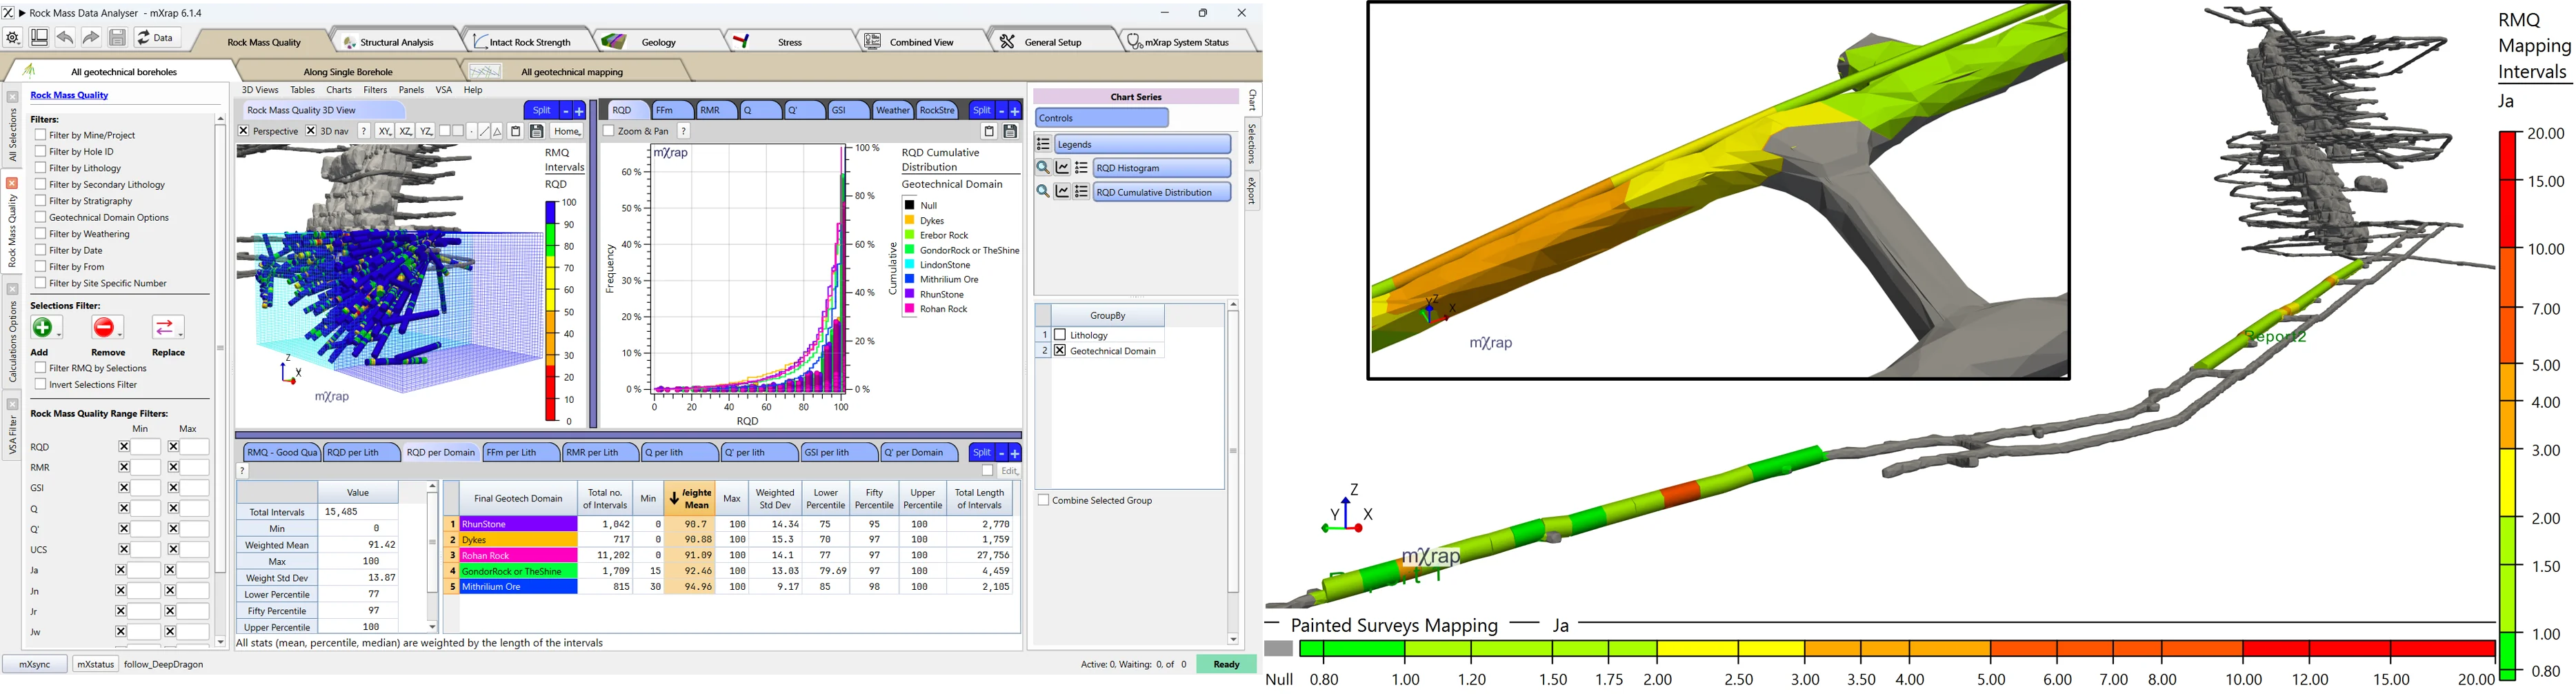Click the first blank color box in 3D toolbar

pyautogui.click(x=445, y=131)
